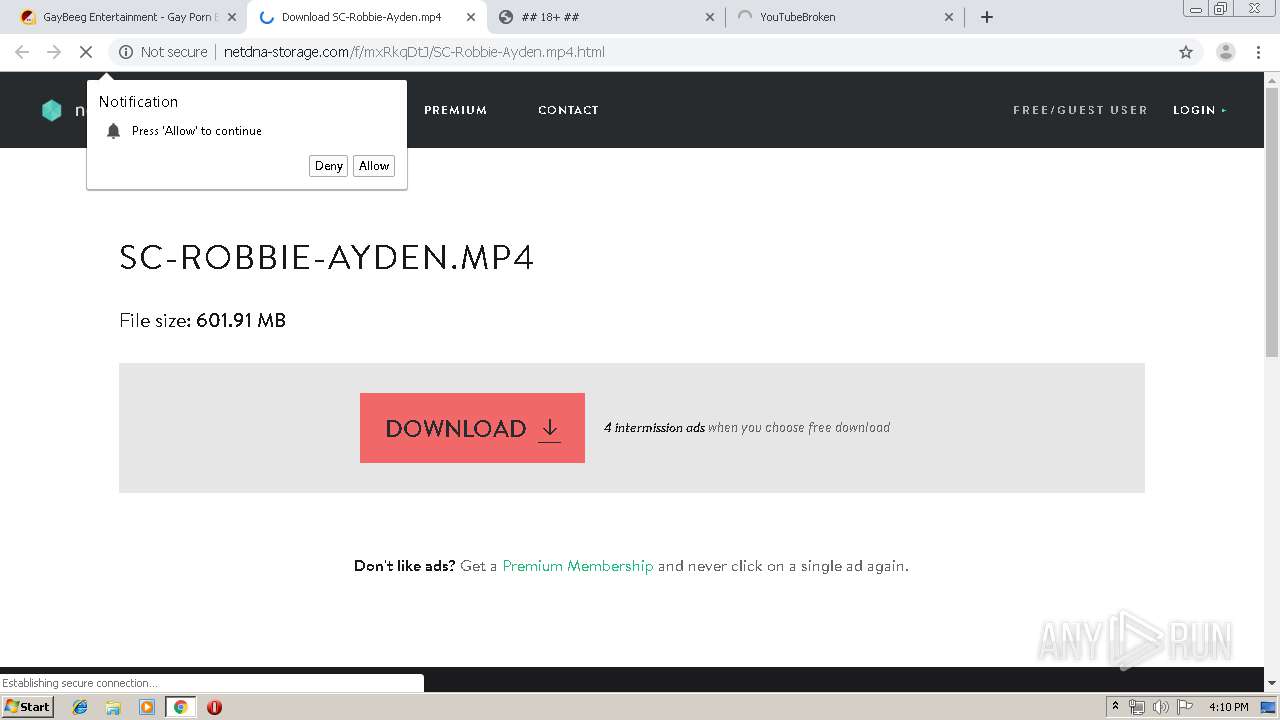Screen dimensions: 1280x720
Task: Close the Download SC-Robbie-Ayden.mp4 tab
Action: 471,17
